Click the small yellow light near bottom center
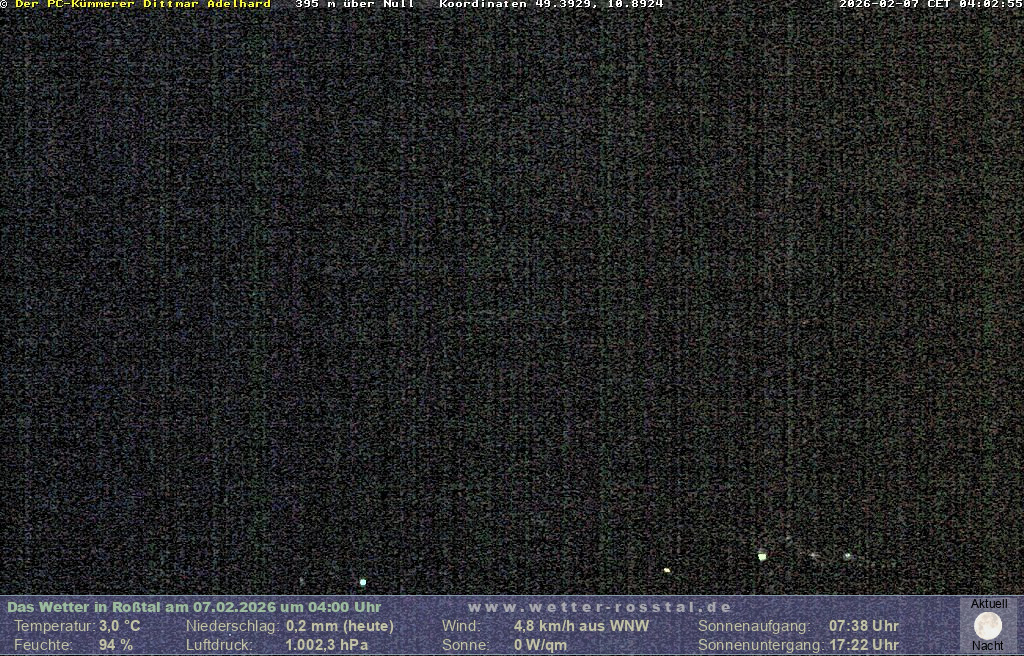1024x656 pixels. pyautogui.click(x=667, y=570)
